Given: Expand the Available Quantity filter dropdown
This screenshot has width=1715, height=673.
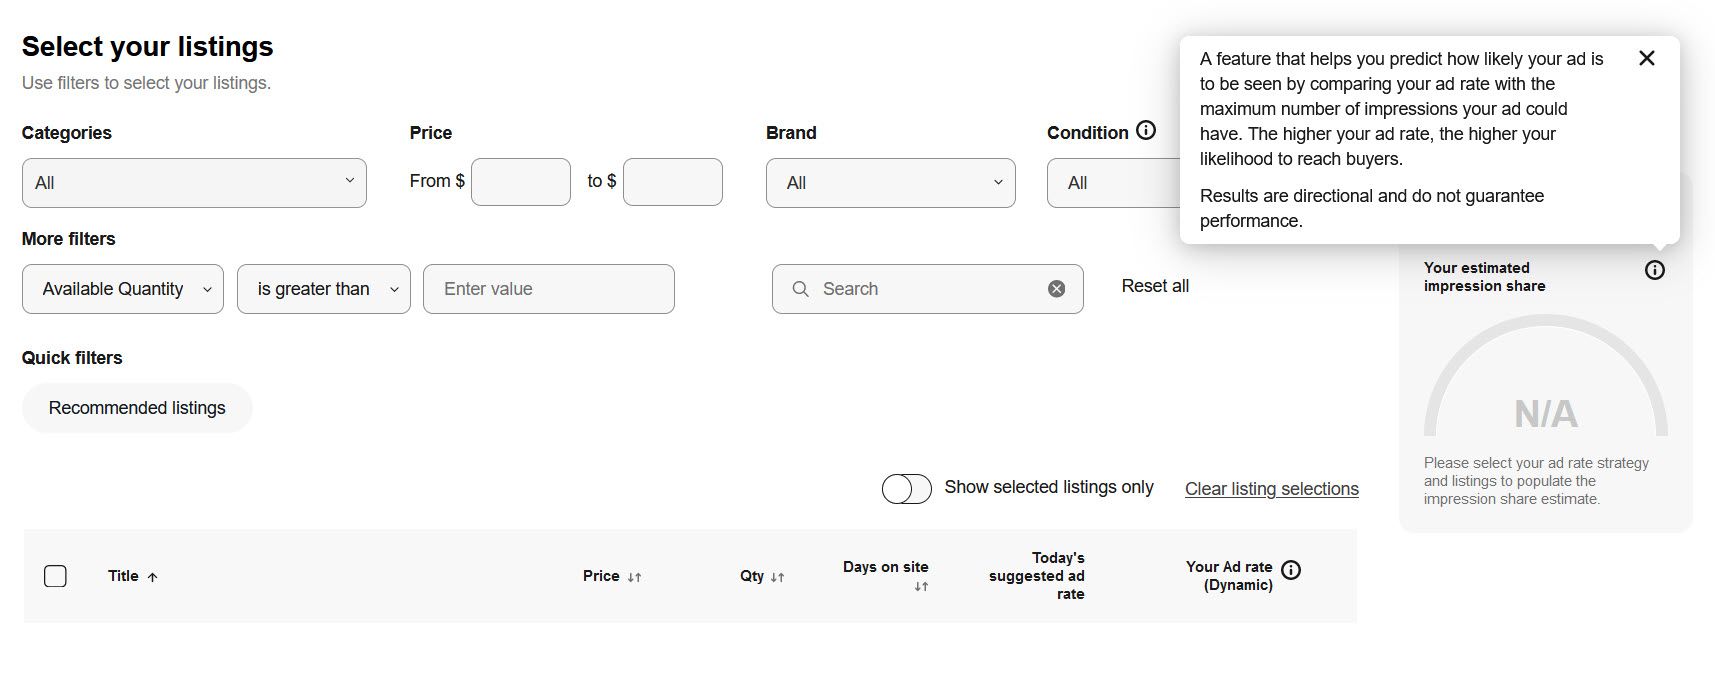Looking at the screenshot, I should 123,289.
